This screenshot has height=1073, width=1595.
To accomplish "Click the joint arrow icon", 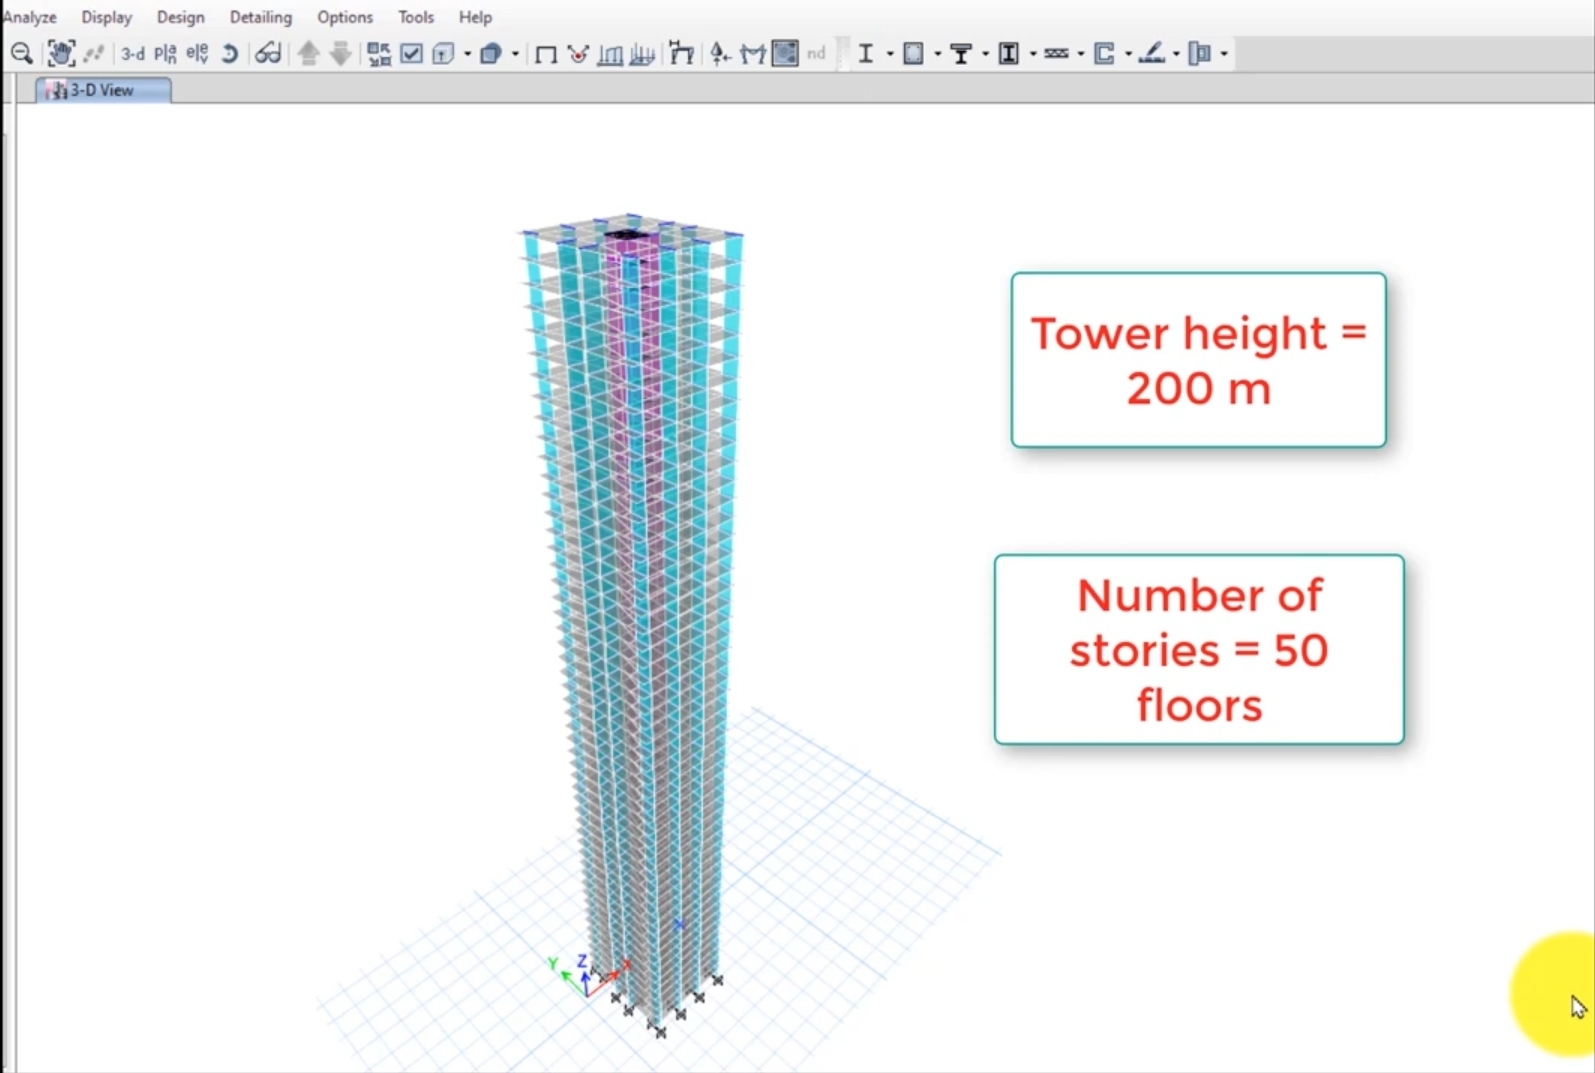I will coord(720,54).
